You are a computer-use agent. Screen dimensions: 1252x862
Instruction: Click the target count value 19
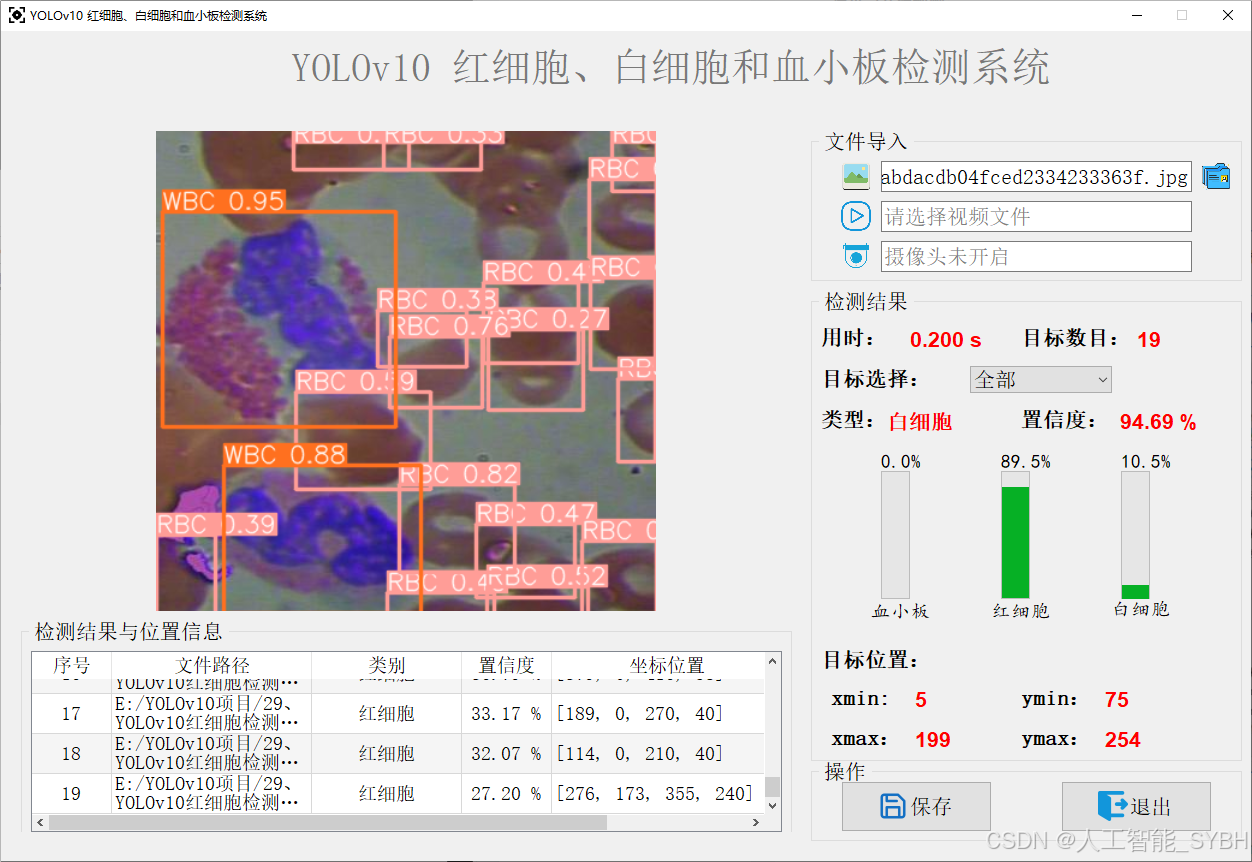coord(1149,340)
